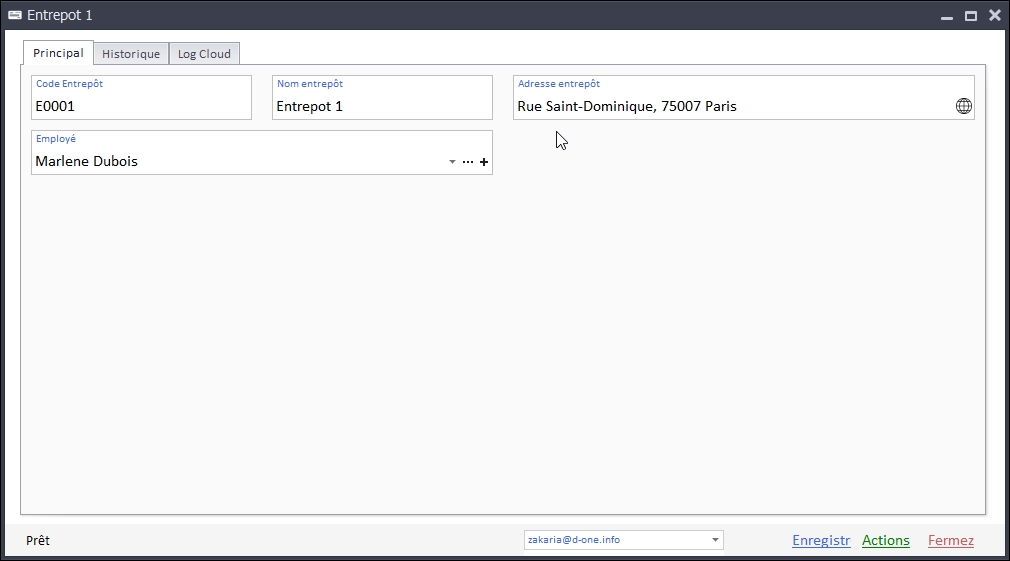Click the Enregistr save link
This screenshot has width=1010, height=561.
820,541
